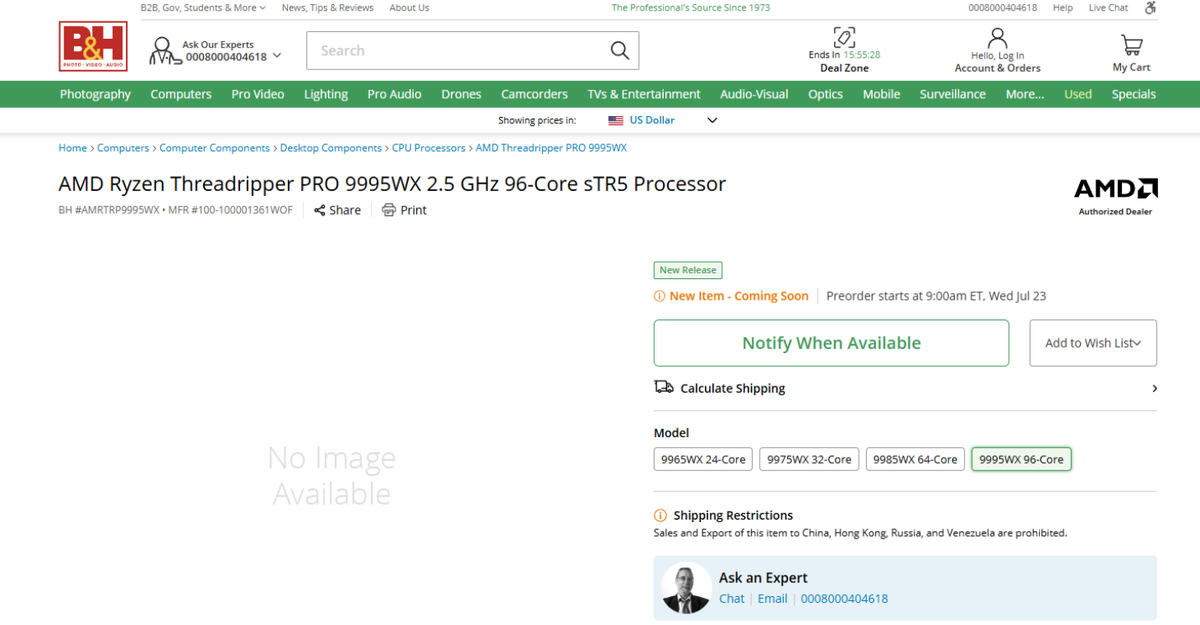Screen dimensions: 1200x625
Task: Click the About Us link
Action: tap(409, 8)
